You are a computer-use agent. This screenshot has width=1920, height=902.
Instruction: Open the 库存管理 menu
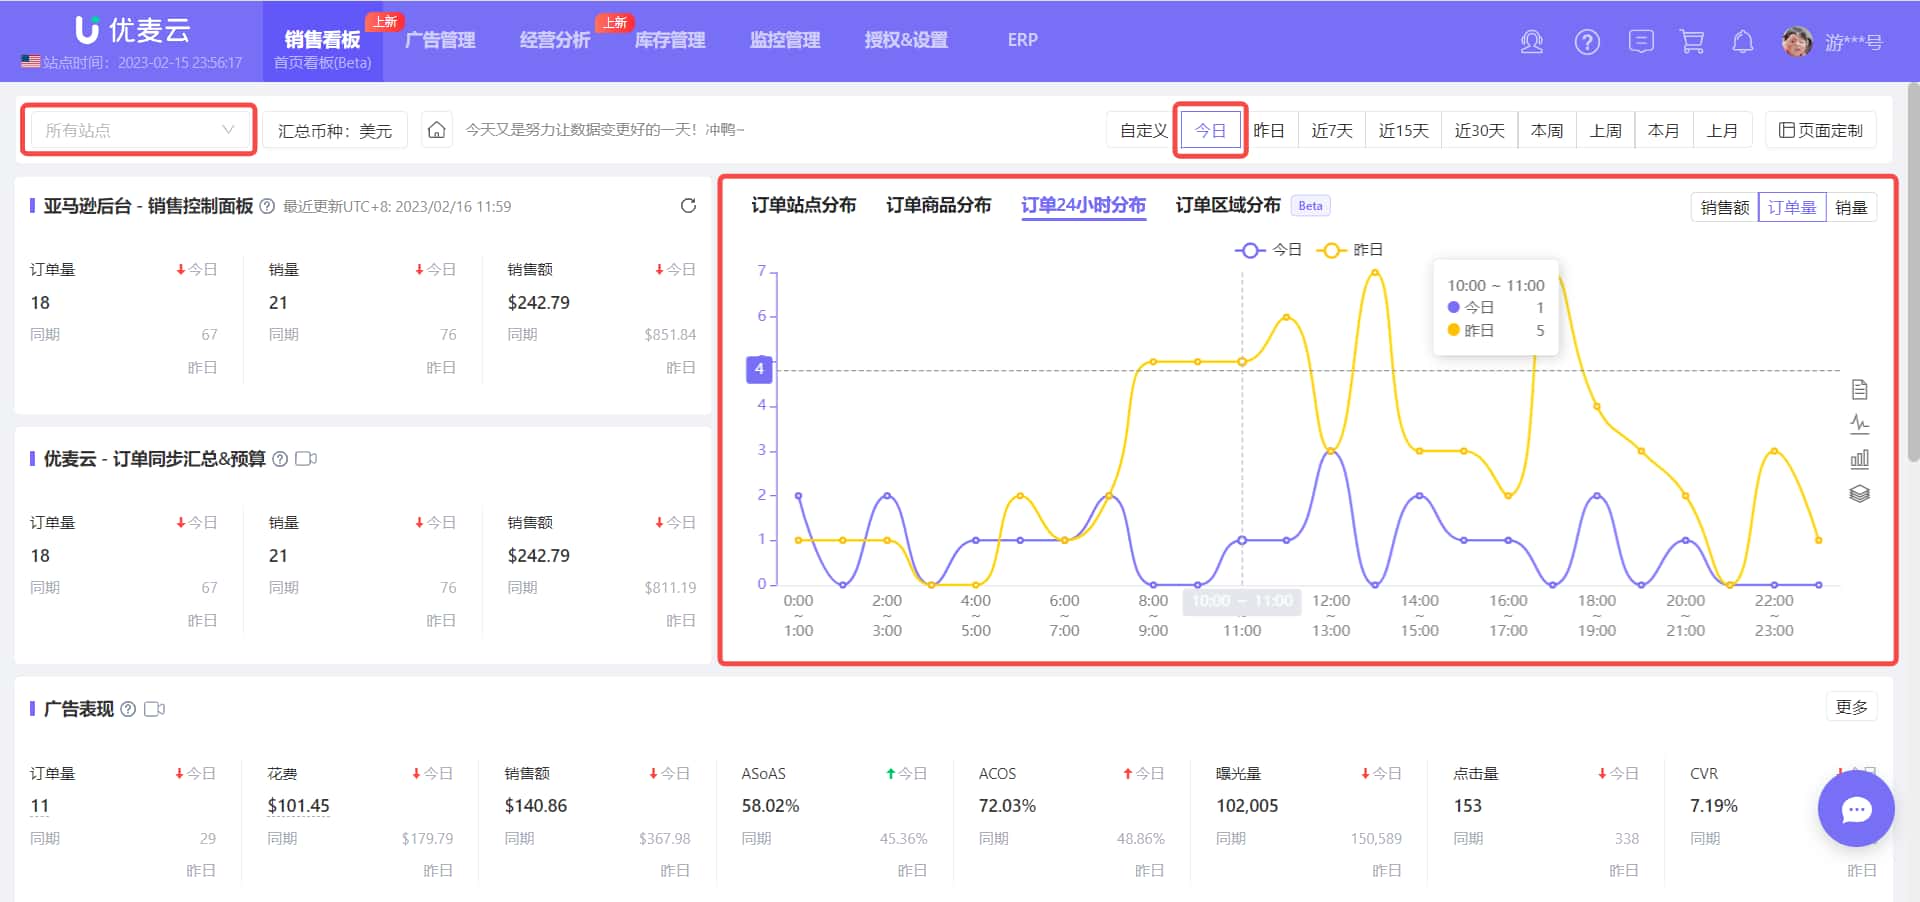(x=670, y=40)
